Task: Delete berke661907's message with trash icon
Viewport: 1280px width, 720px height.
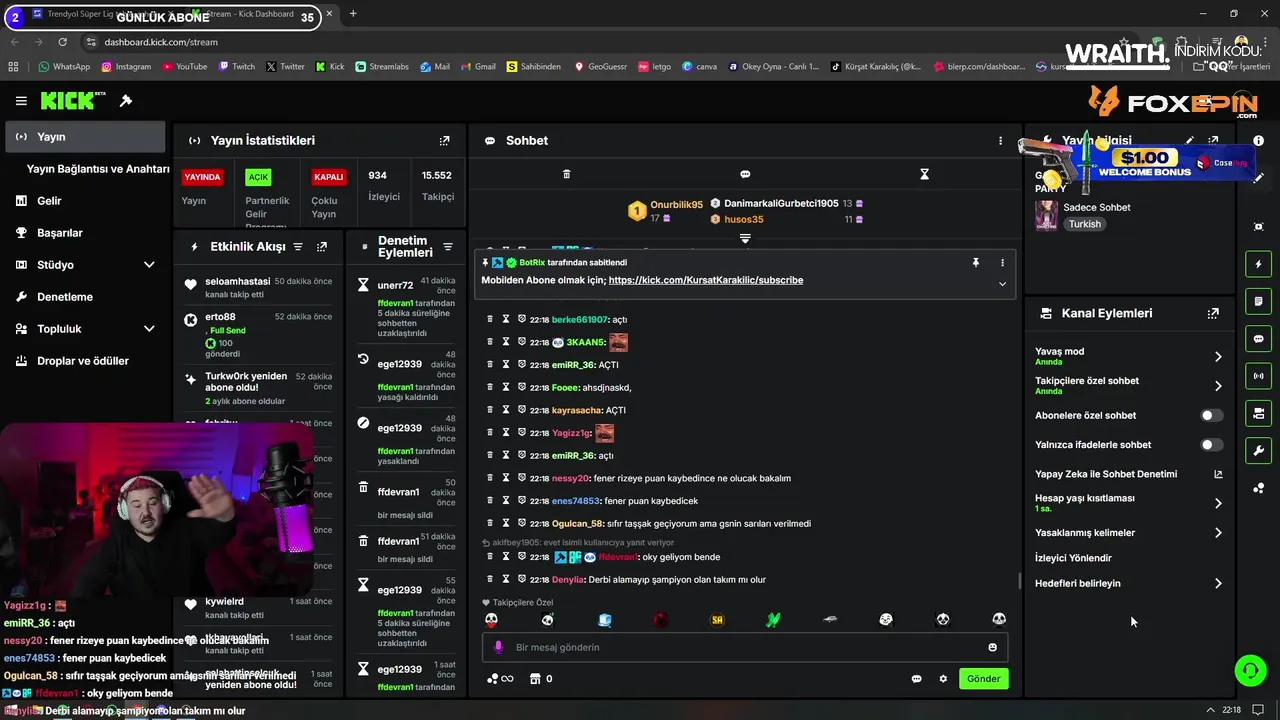Action: [490, 319]
